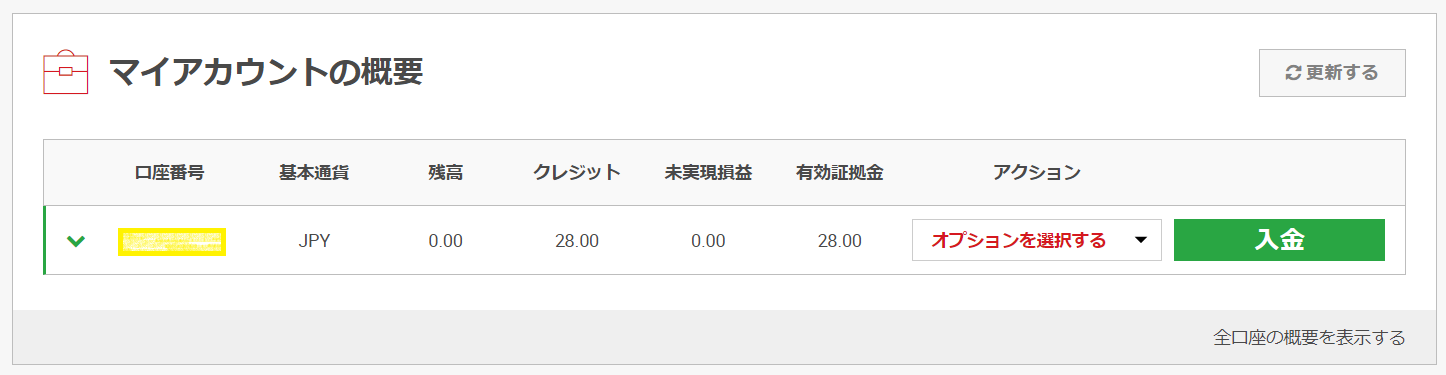Click the 基本通貨 column header
This screenshot has width=1446, height=375.
coord(314,172)
